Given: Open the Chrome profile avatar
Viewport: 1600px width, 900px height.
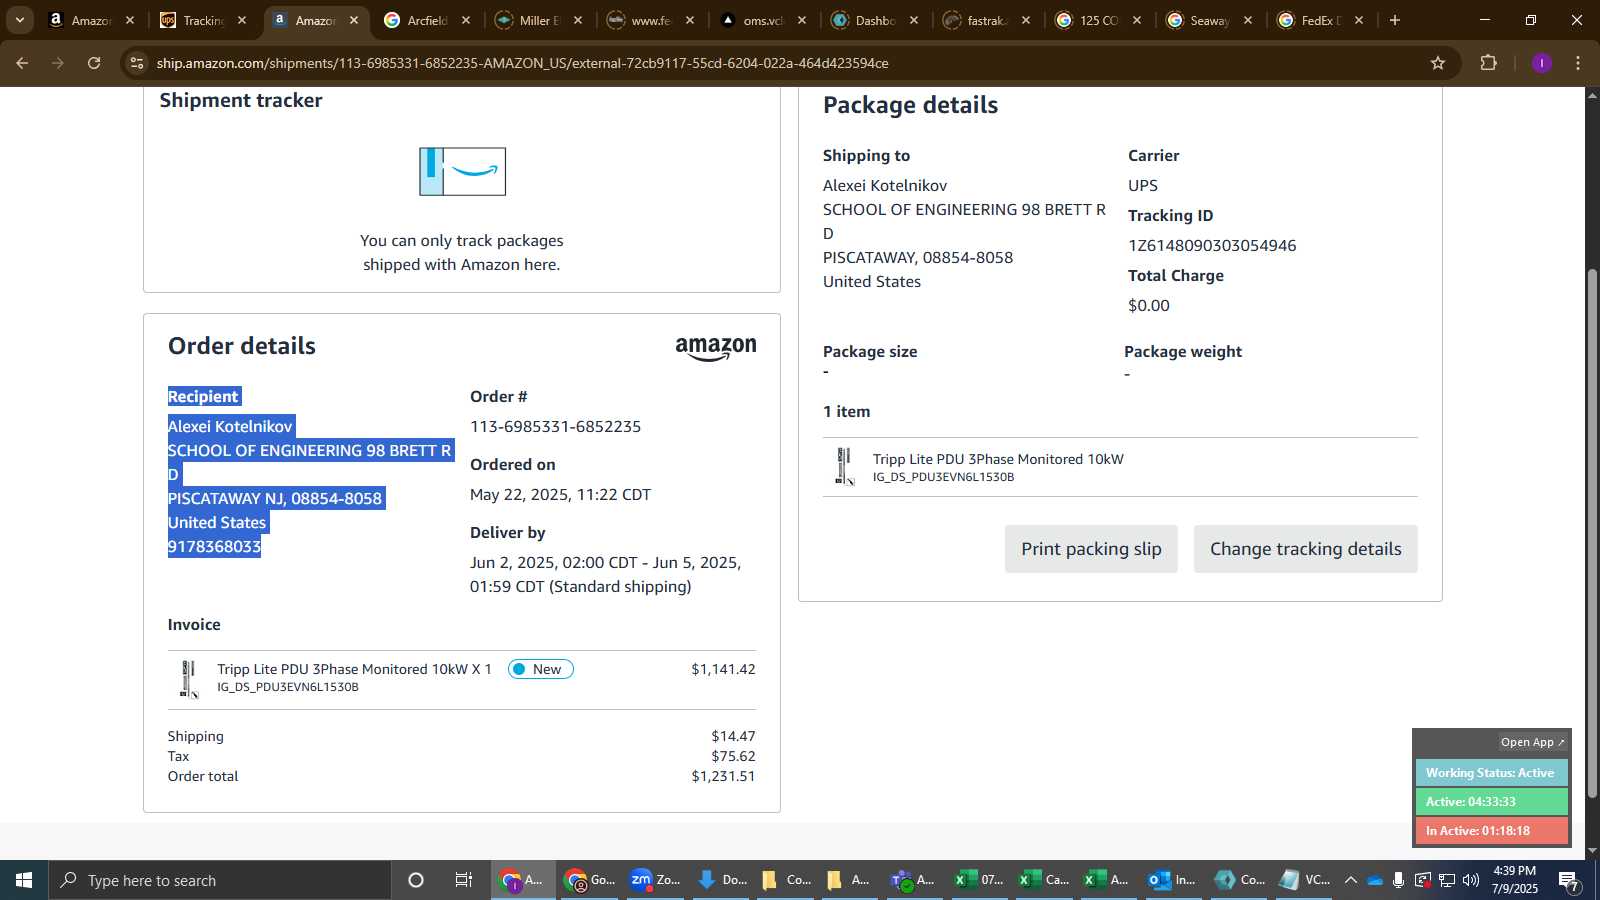Looking at the screenshot, I should coord(1541,63).
